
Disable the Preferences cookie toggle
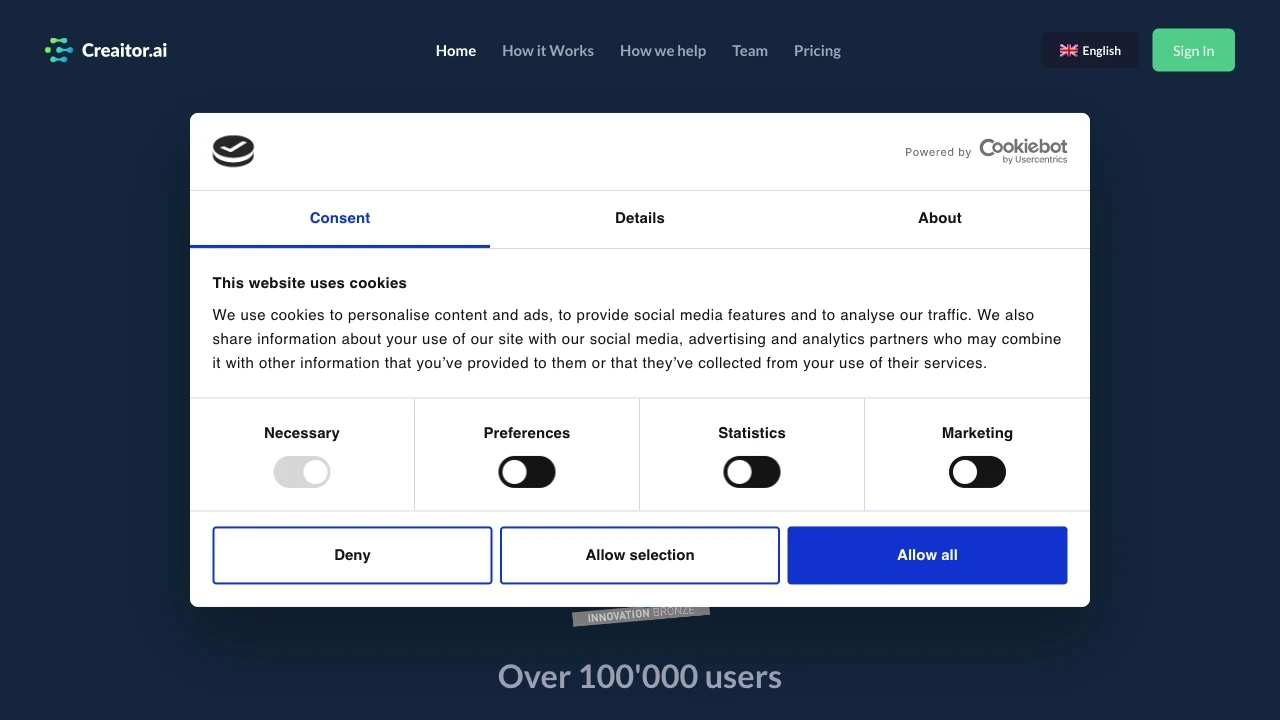point(527,471)
